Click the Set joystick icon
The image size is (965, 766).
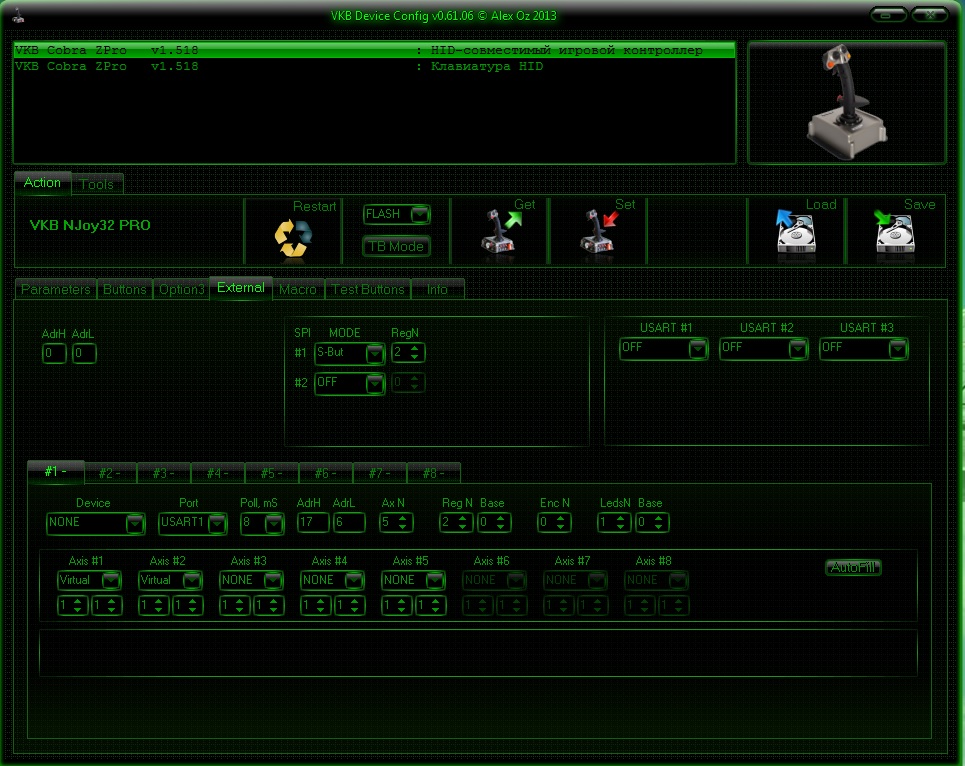pyautogui.click(x=599, y=233)
